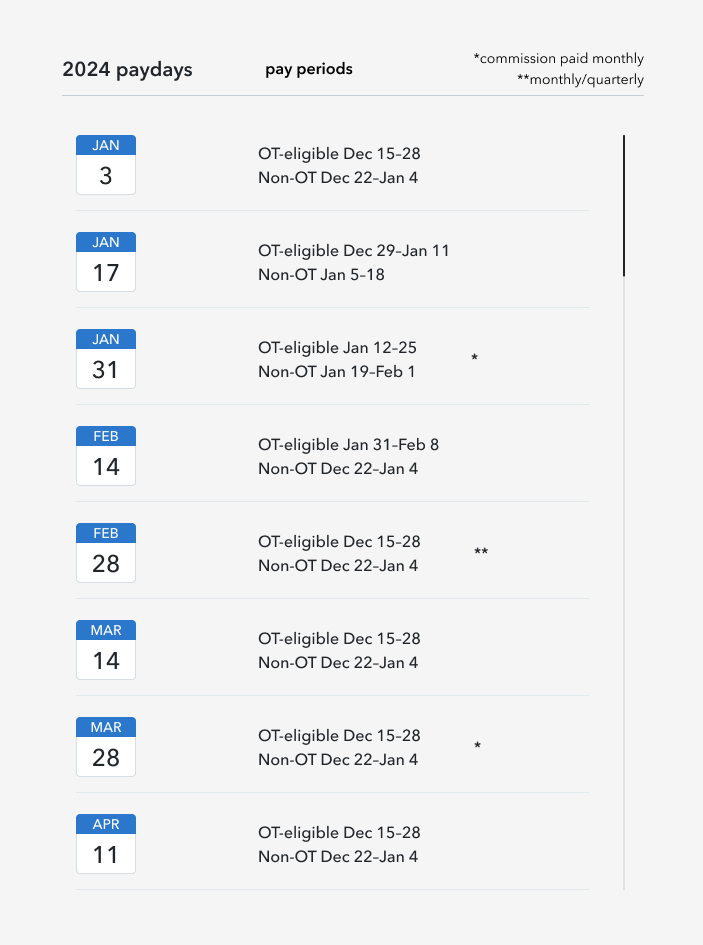Click "OT-eligible Dec 29–Jan 11" text
The width and height of the screenshot is (703, 945).
click(x=354, y=250)
